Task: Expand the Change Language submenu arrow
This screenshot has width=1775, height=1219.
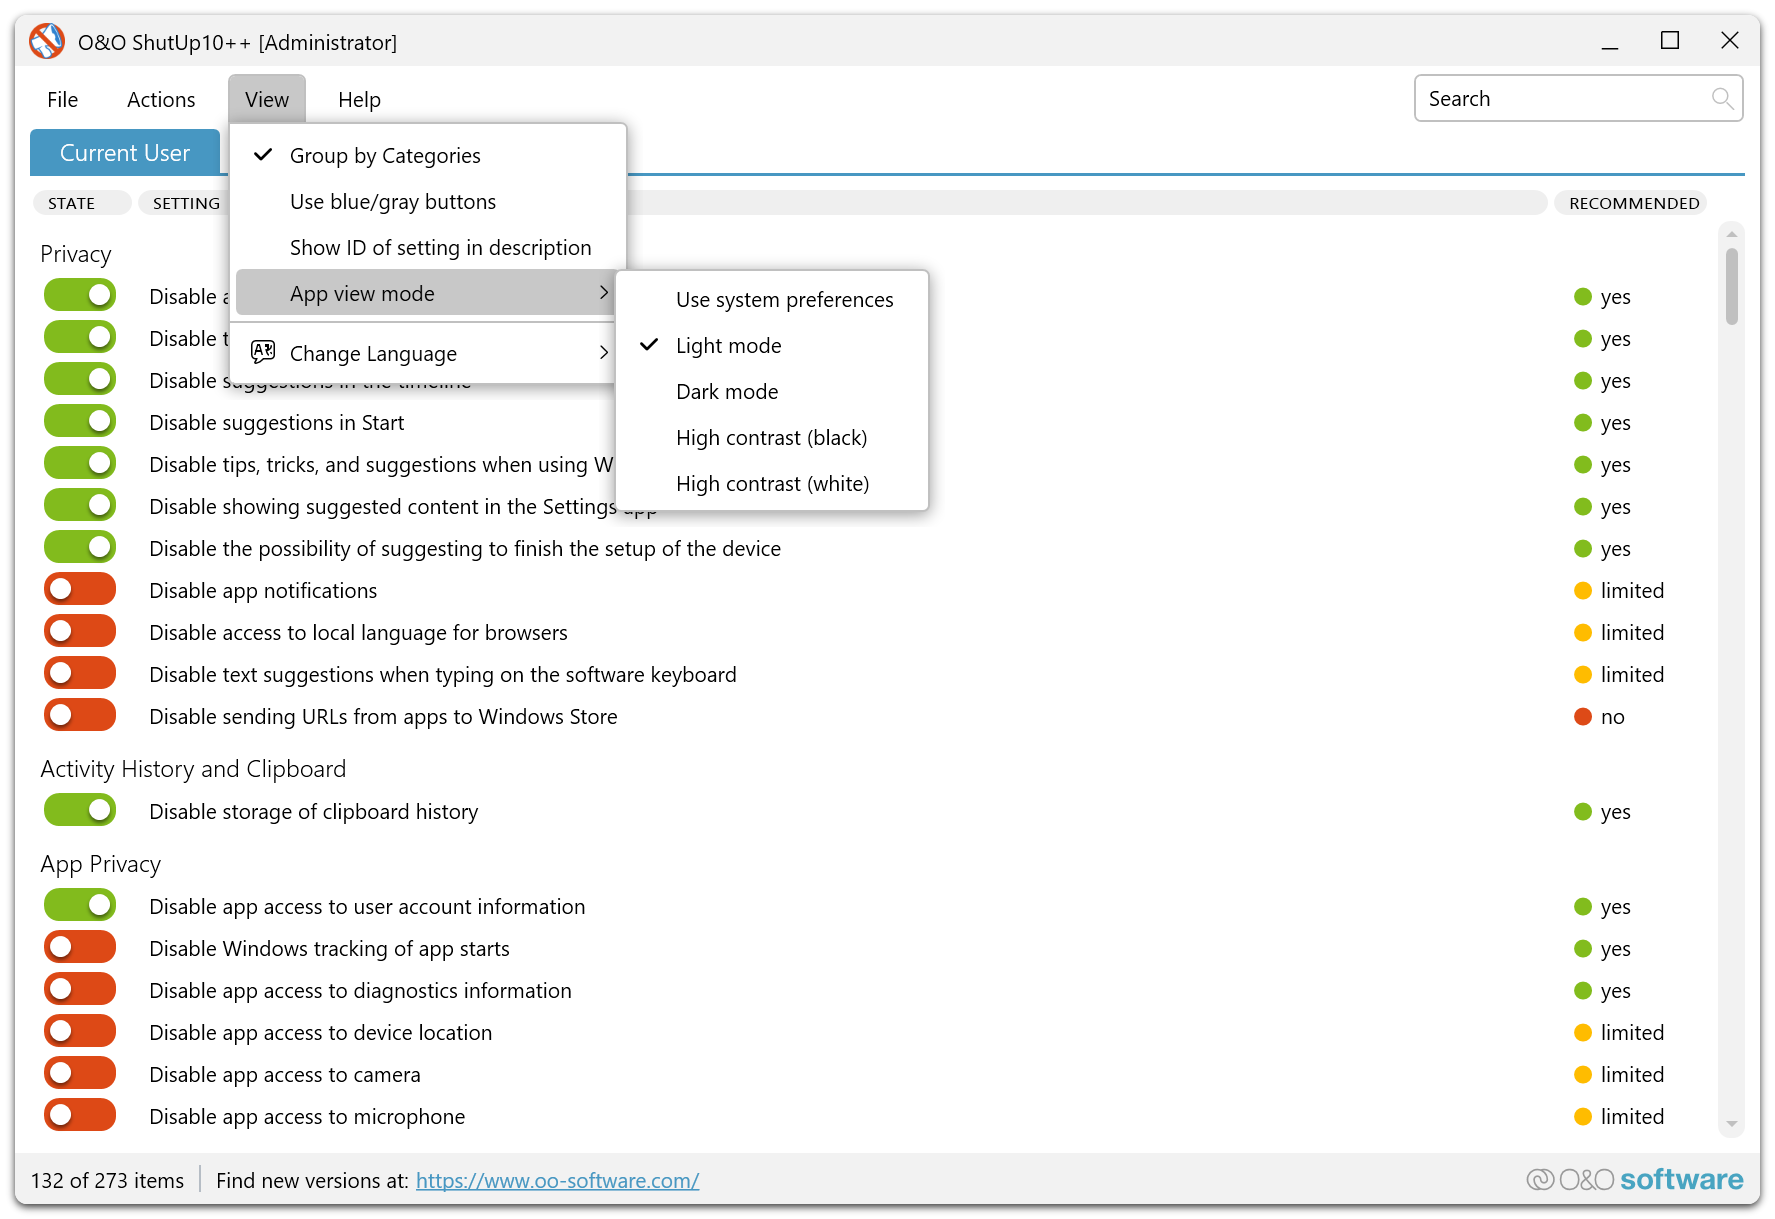Action: click(603, 353)
